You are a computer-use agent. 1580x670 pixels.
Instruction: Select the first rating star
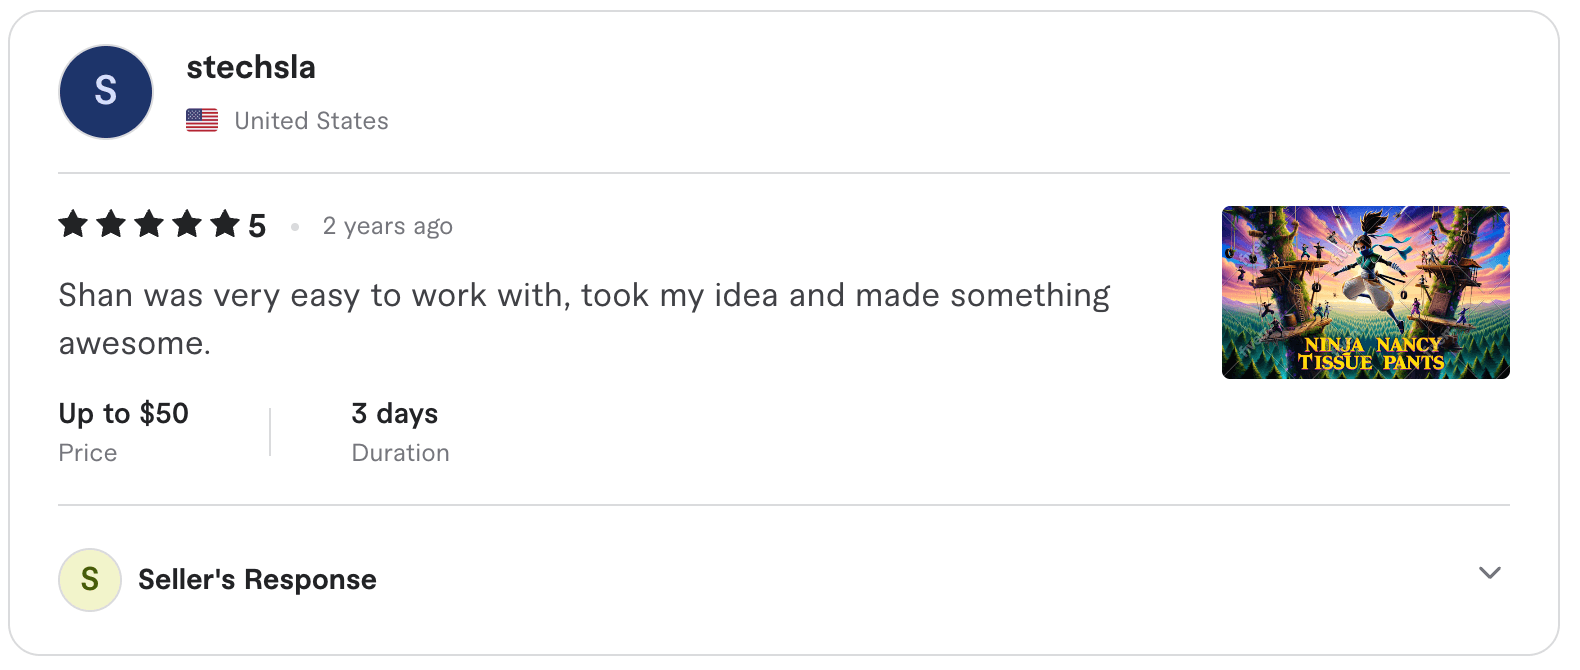click(x=73, y=225)
